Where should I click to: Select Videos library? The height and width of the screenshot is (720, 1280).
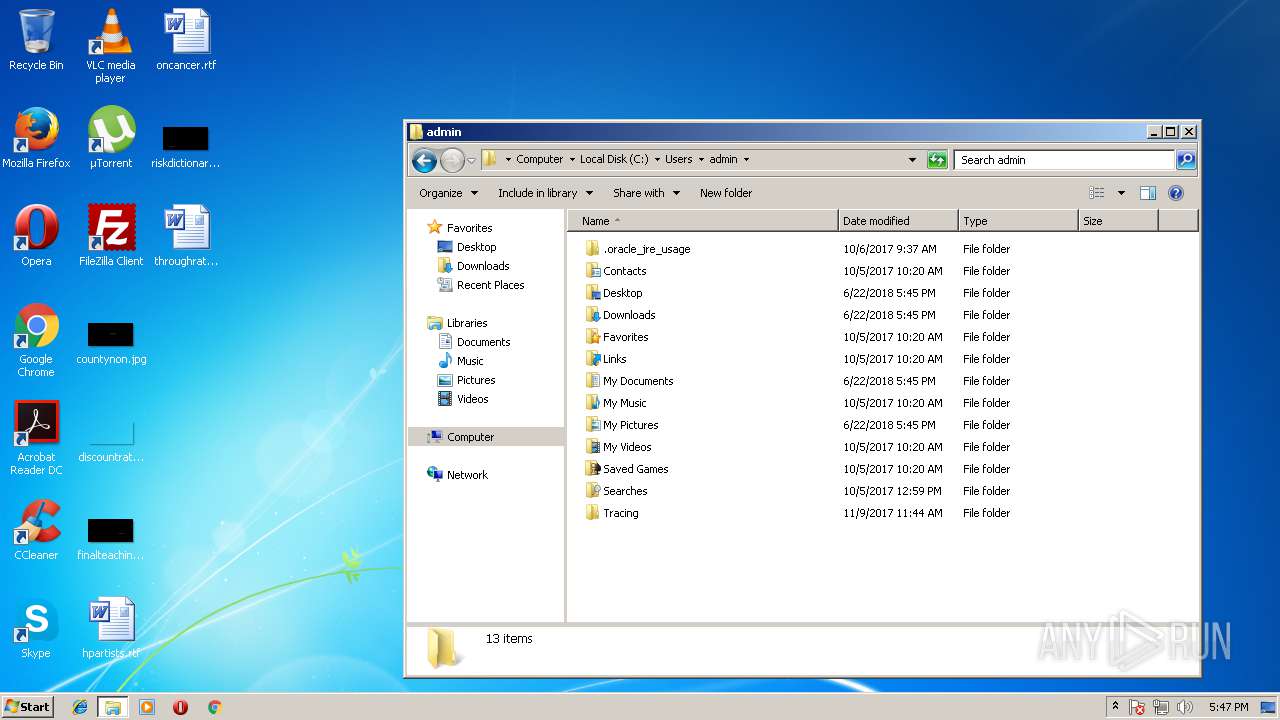pyautogui.click(x=472, y=399)
